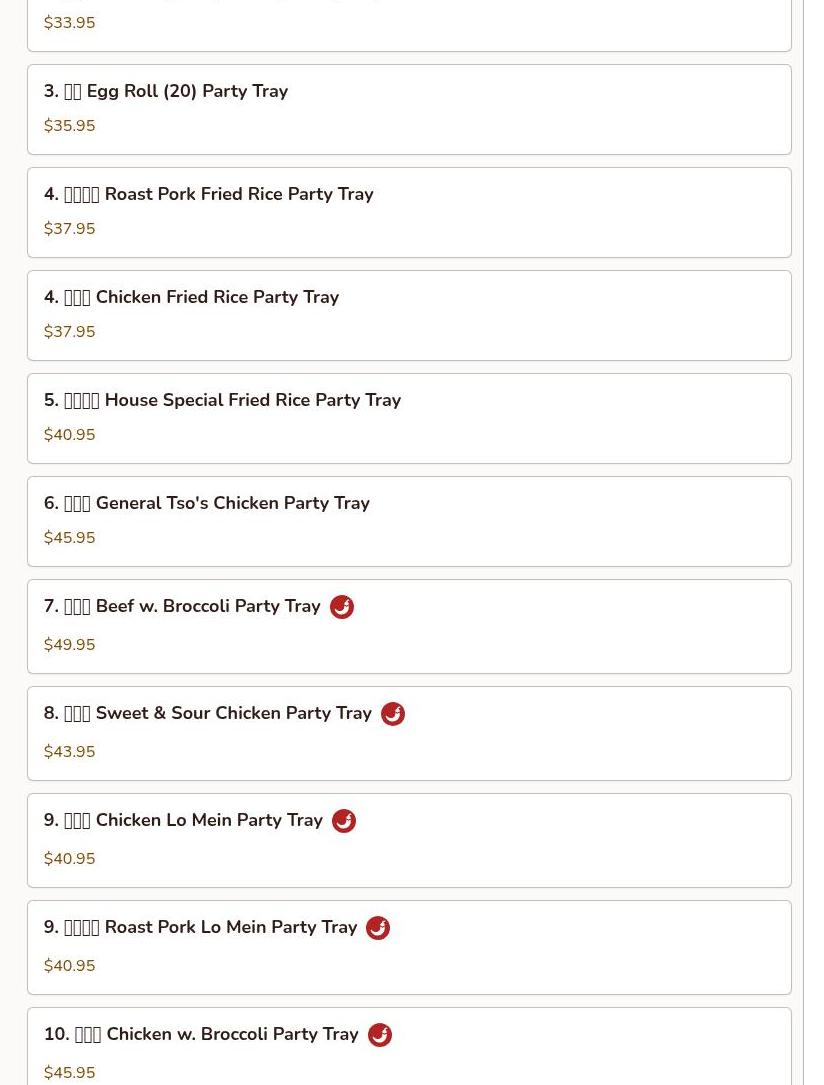Viewport: 824px width, 1085px height.
Task: Click spicy icon next to Sweet & Sour Chicken
Action: tap(393, 714)
